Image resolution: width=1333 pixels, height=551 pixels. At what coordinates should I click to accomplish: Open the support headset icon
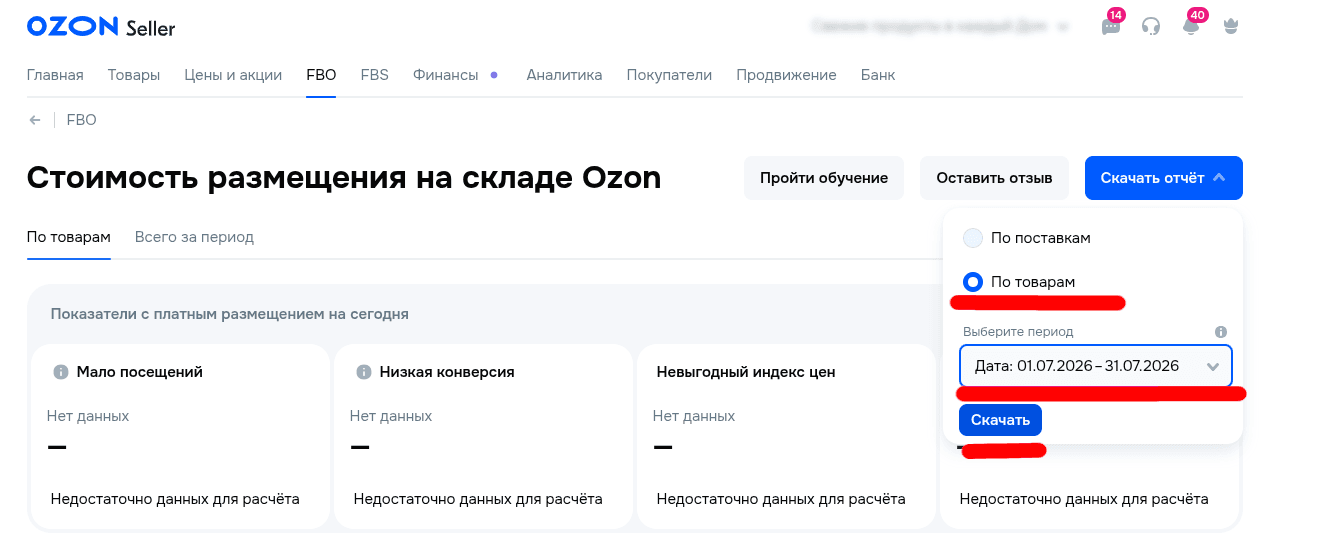pyautogui.click(x=1151, y=27)
